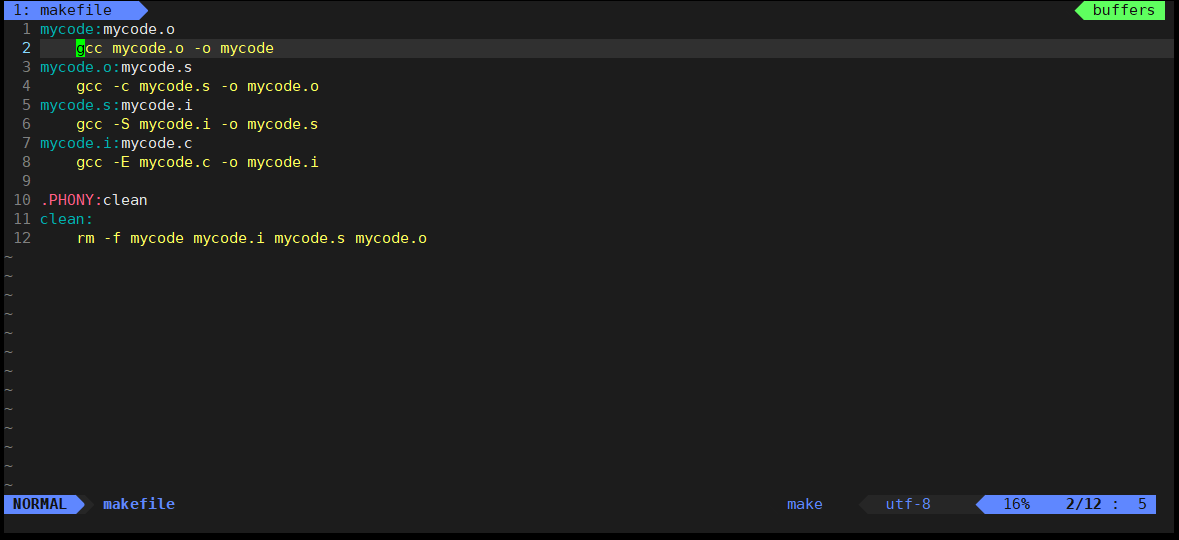Click the '16%' position indicator
1179x540 pixels.
(x=1017, y=504)
